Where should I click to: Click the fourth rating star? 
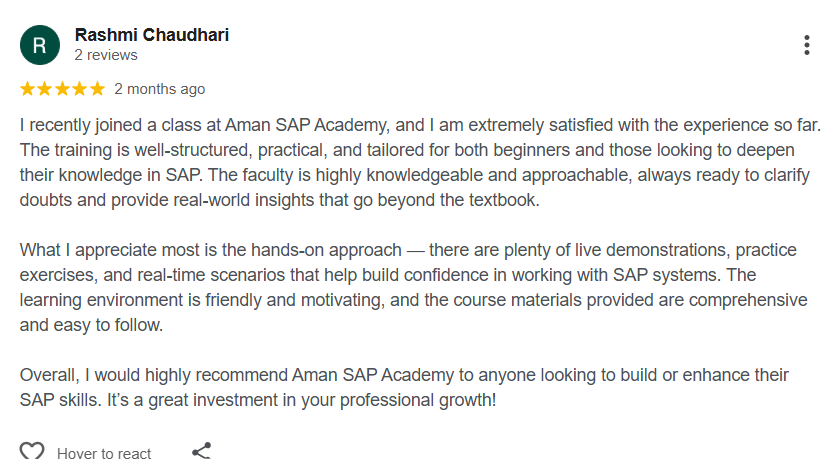tap(80, 89)
